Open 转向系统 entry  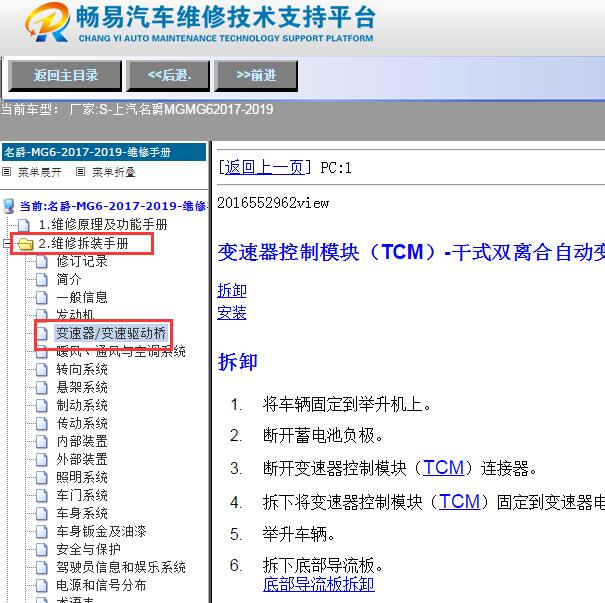tap(82, 370)
